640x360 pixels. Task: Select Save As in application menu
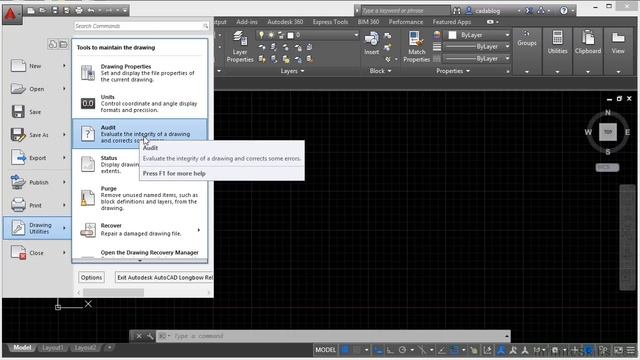[38, 134]
